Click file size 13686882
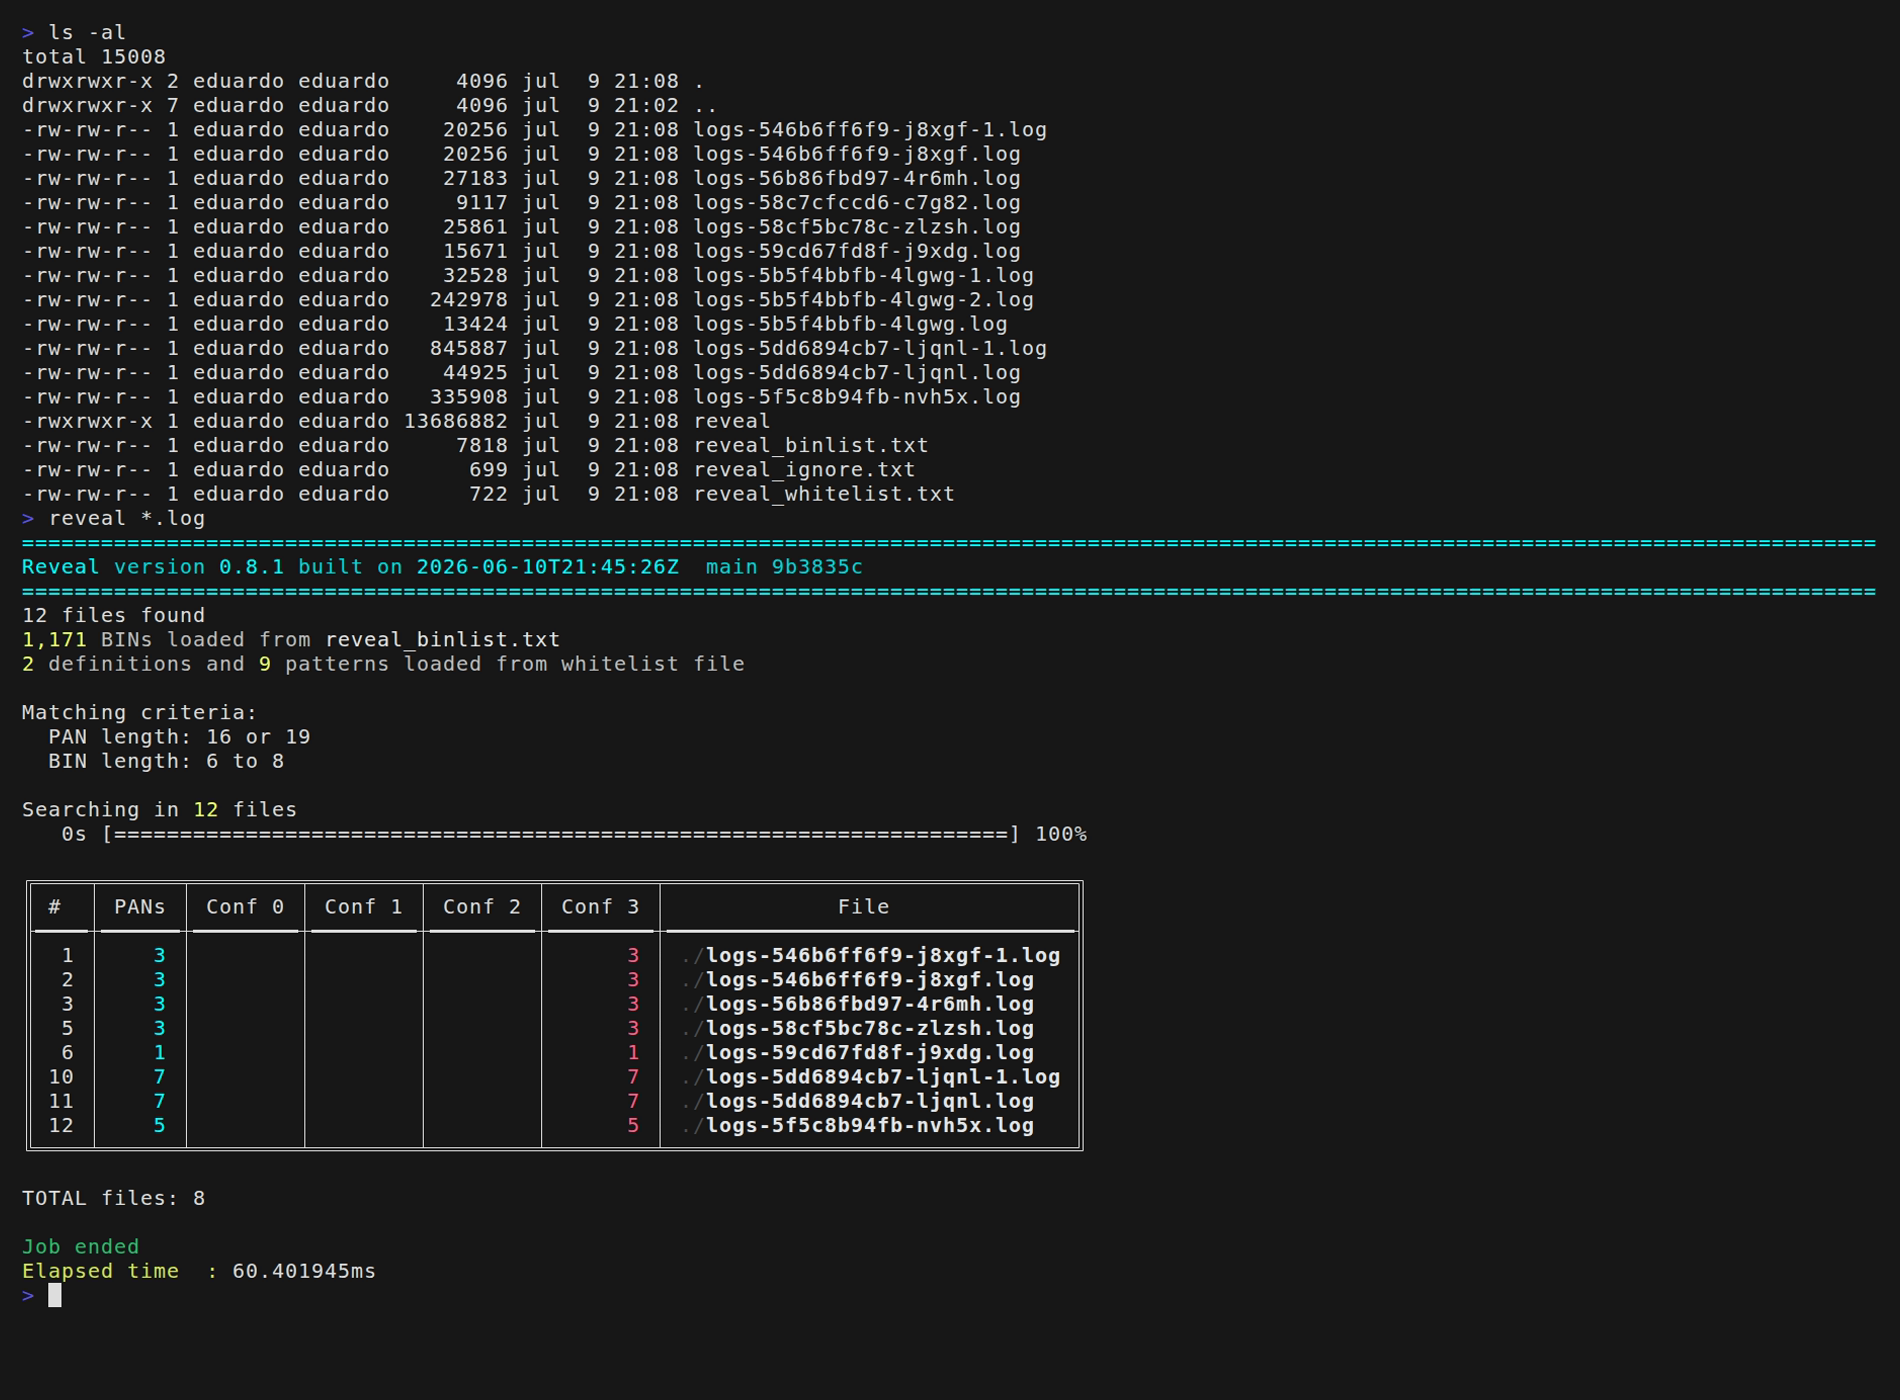Image resolution: width=1900 pixels, height=1400 pixels. pyautogui.click(x=456, y=421)
